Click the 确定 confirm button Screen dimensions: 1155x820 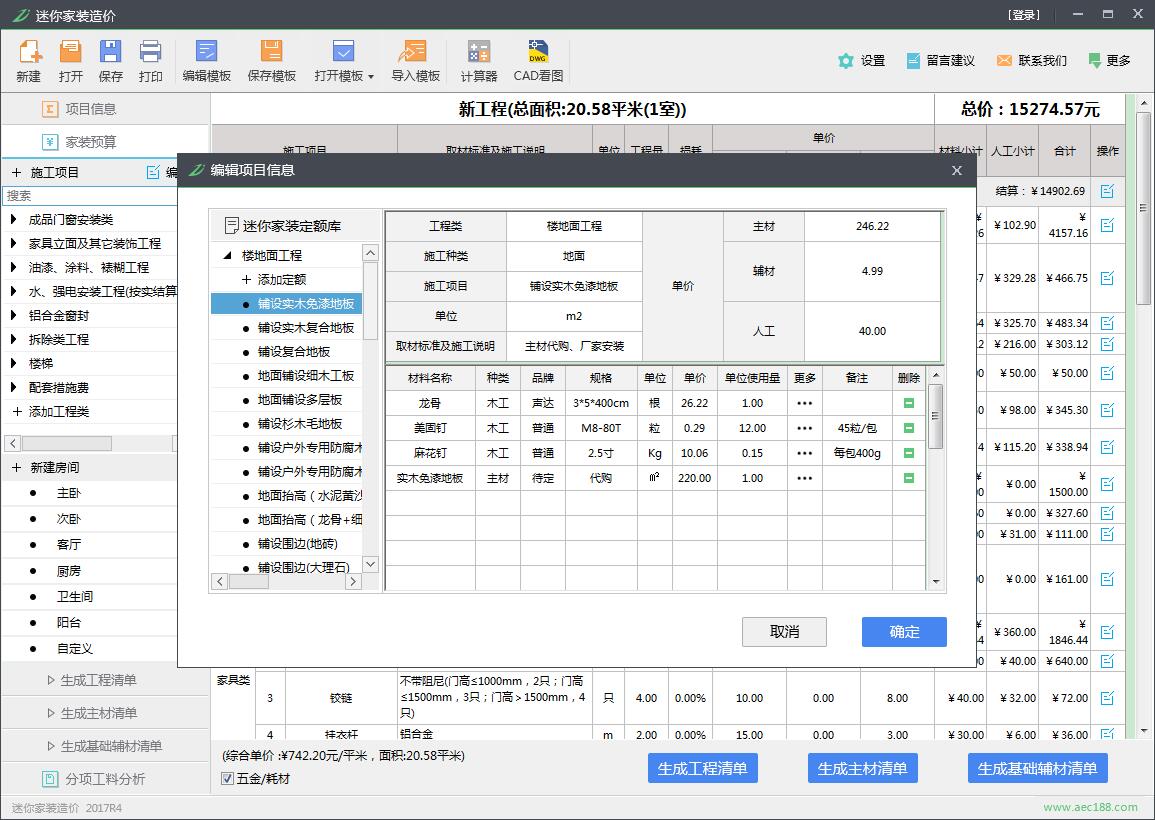pos(903,631)
